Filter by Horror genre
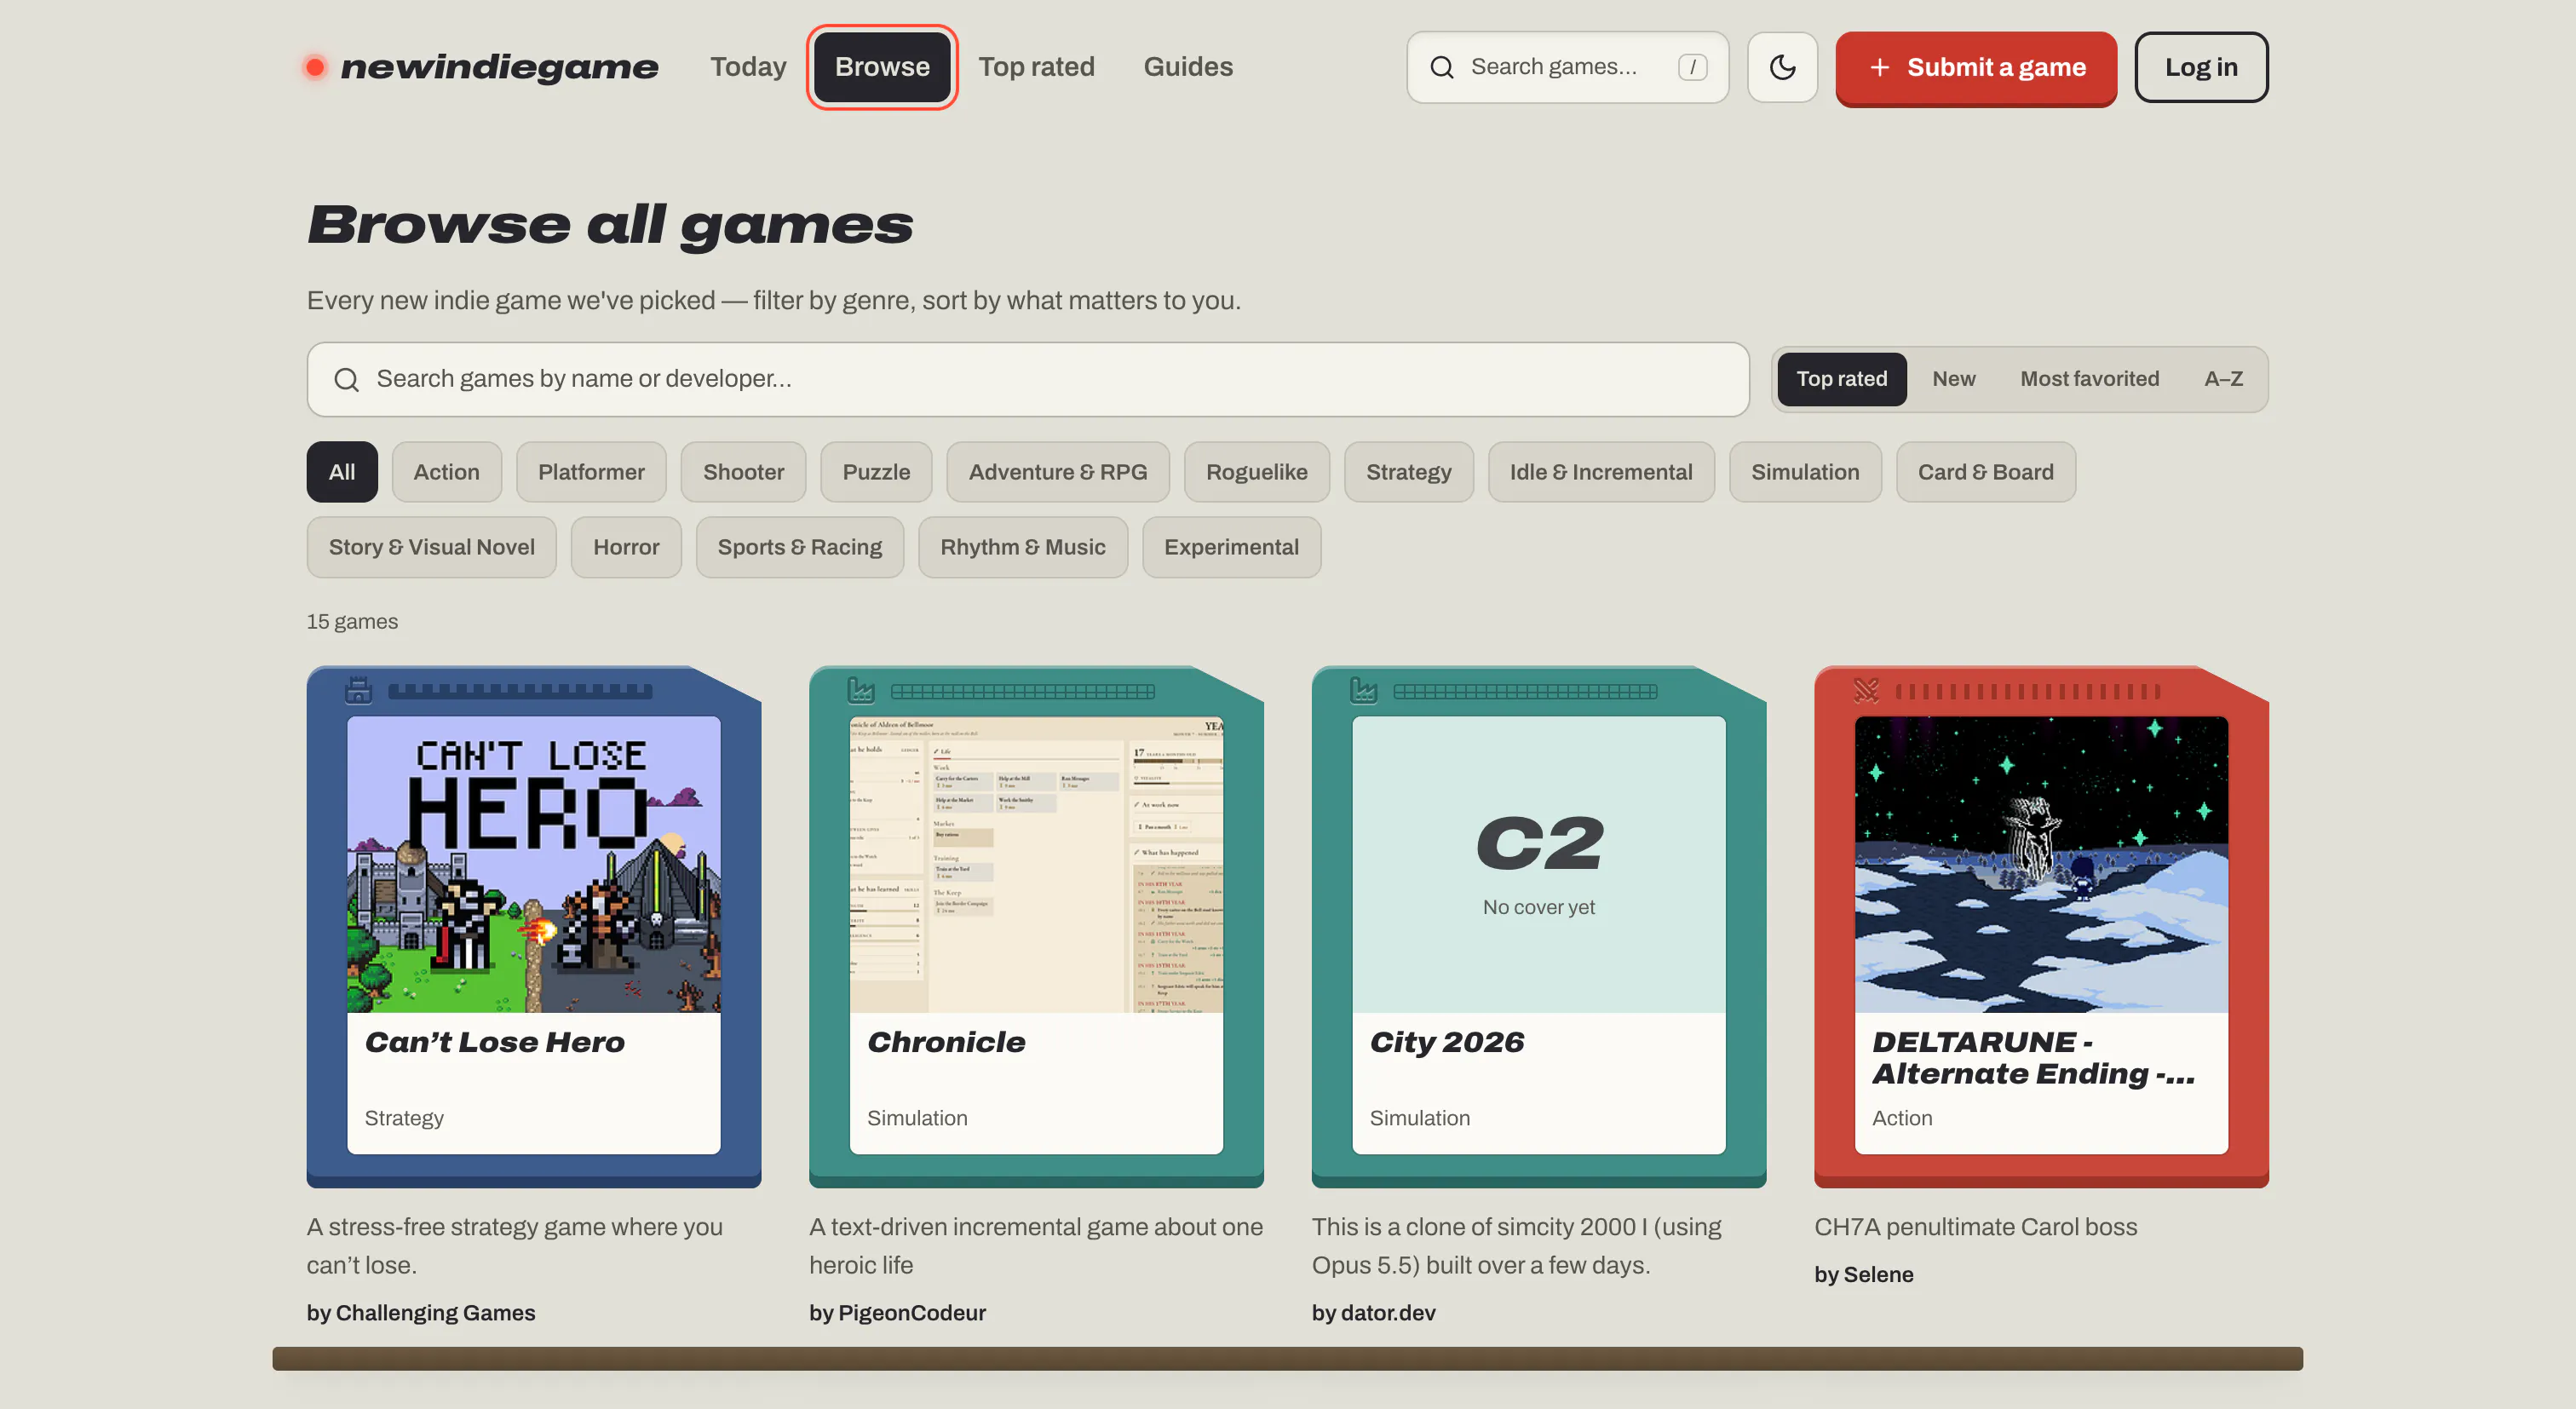Image resolution: width=2576 pixels, height=1409 pixels. pyautogui.click(x=626, y=547)
